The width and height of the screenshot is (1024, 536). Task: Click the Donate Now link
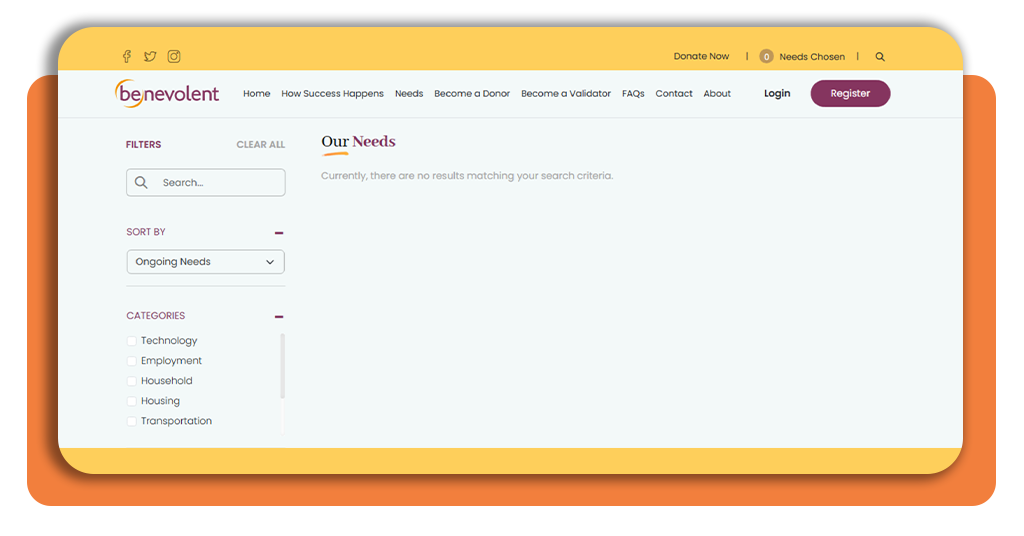coord(701,56)
